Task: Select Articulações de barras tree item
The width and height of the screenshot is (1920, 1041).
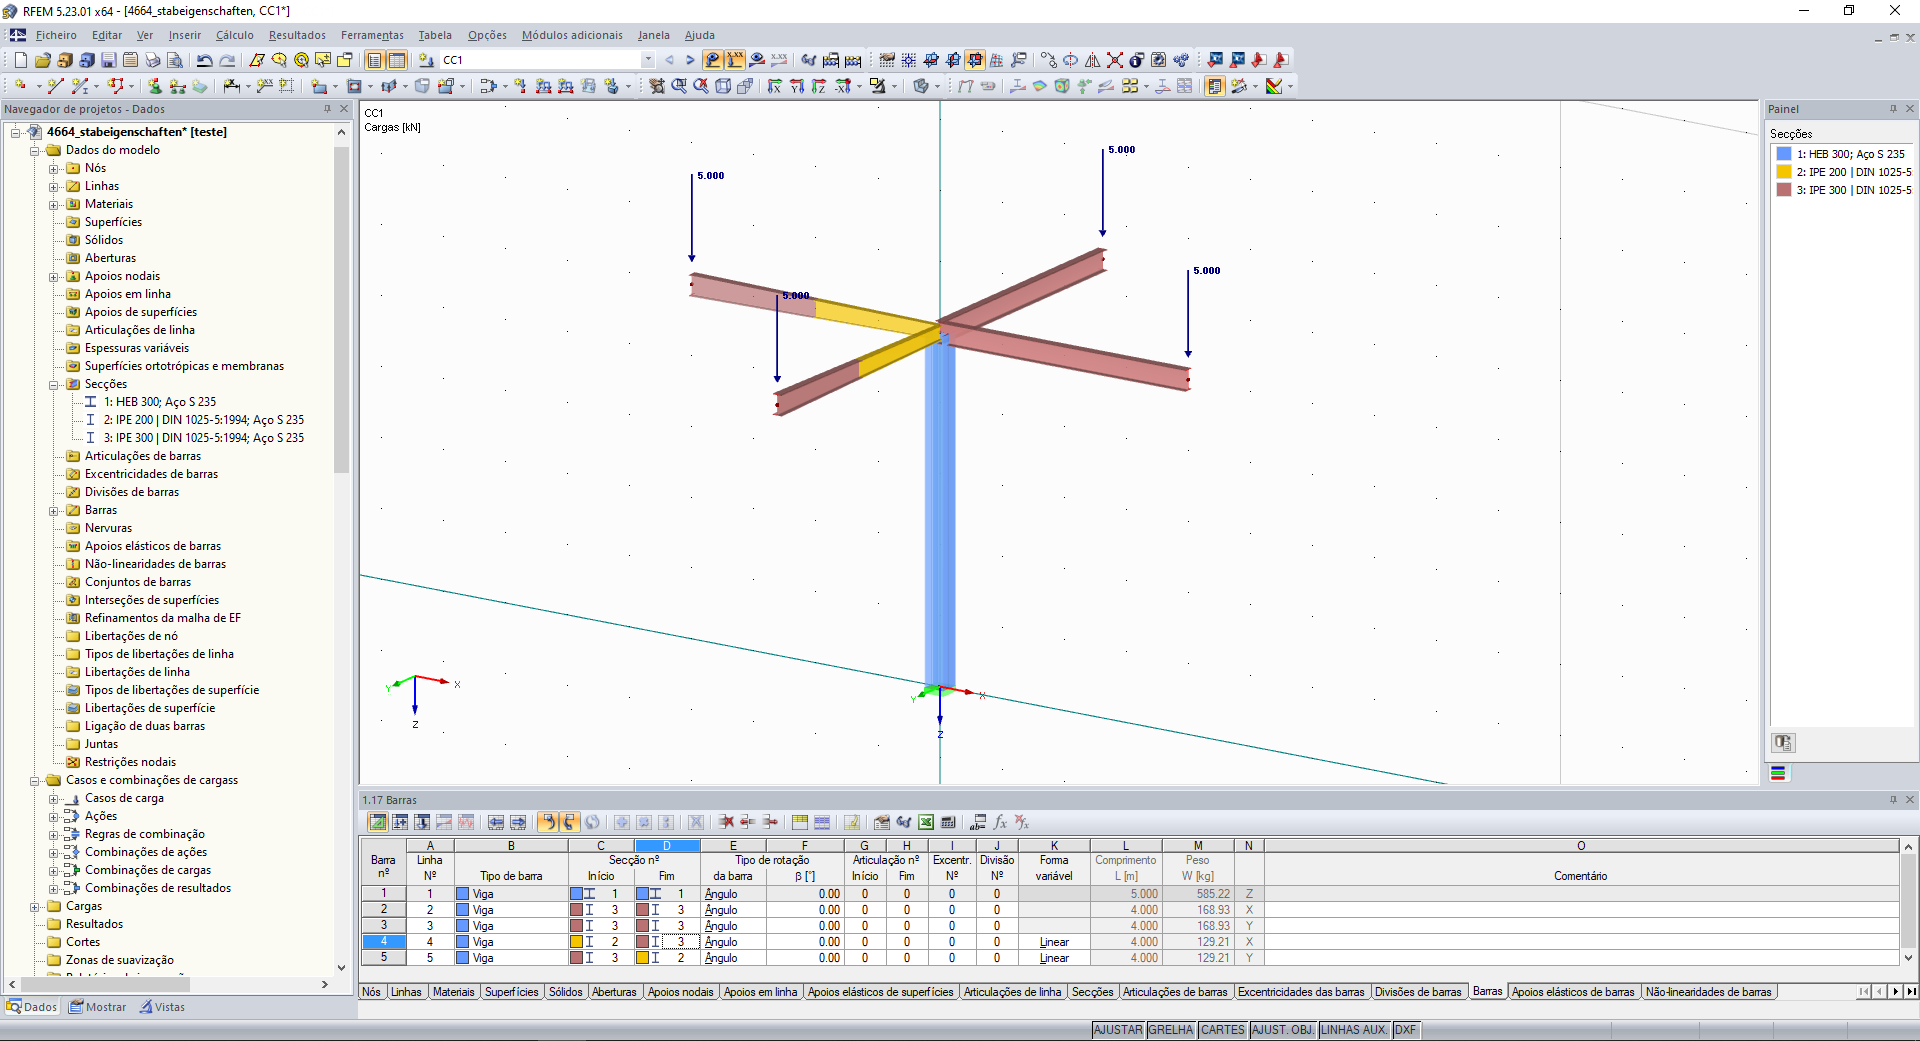Action: pos(142,456)
